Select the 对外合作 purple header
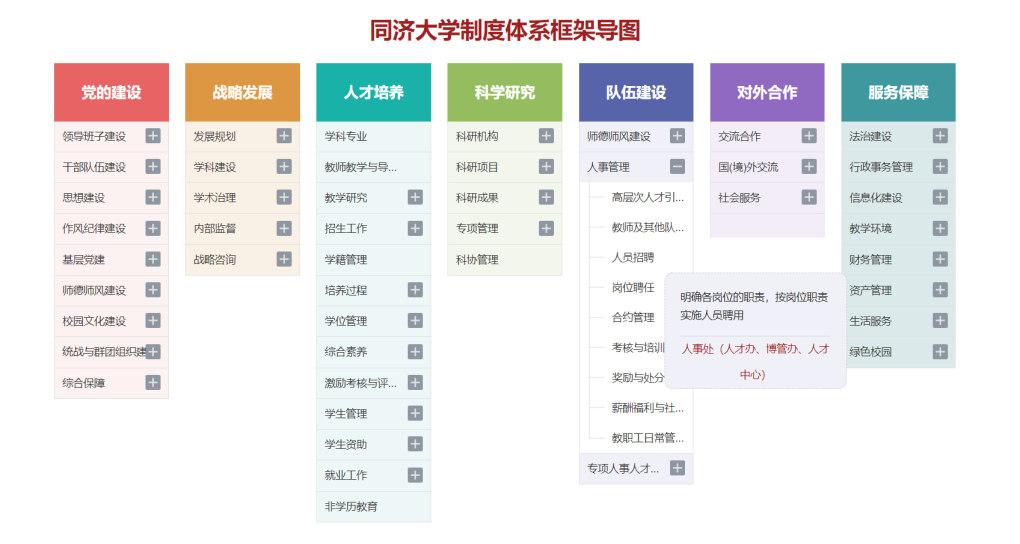Viewport: 1020px width, 544px height. [x=767, y=92]
